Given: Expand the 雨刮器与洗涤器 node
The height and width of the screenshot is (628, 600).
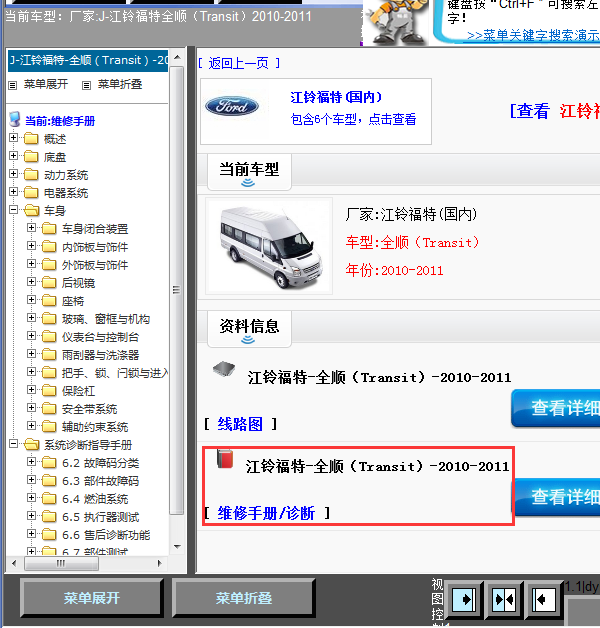Looking at the screenshot, I should pyautogui.click(x=31, y=354).
